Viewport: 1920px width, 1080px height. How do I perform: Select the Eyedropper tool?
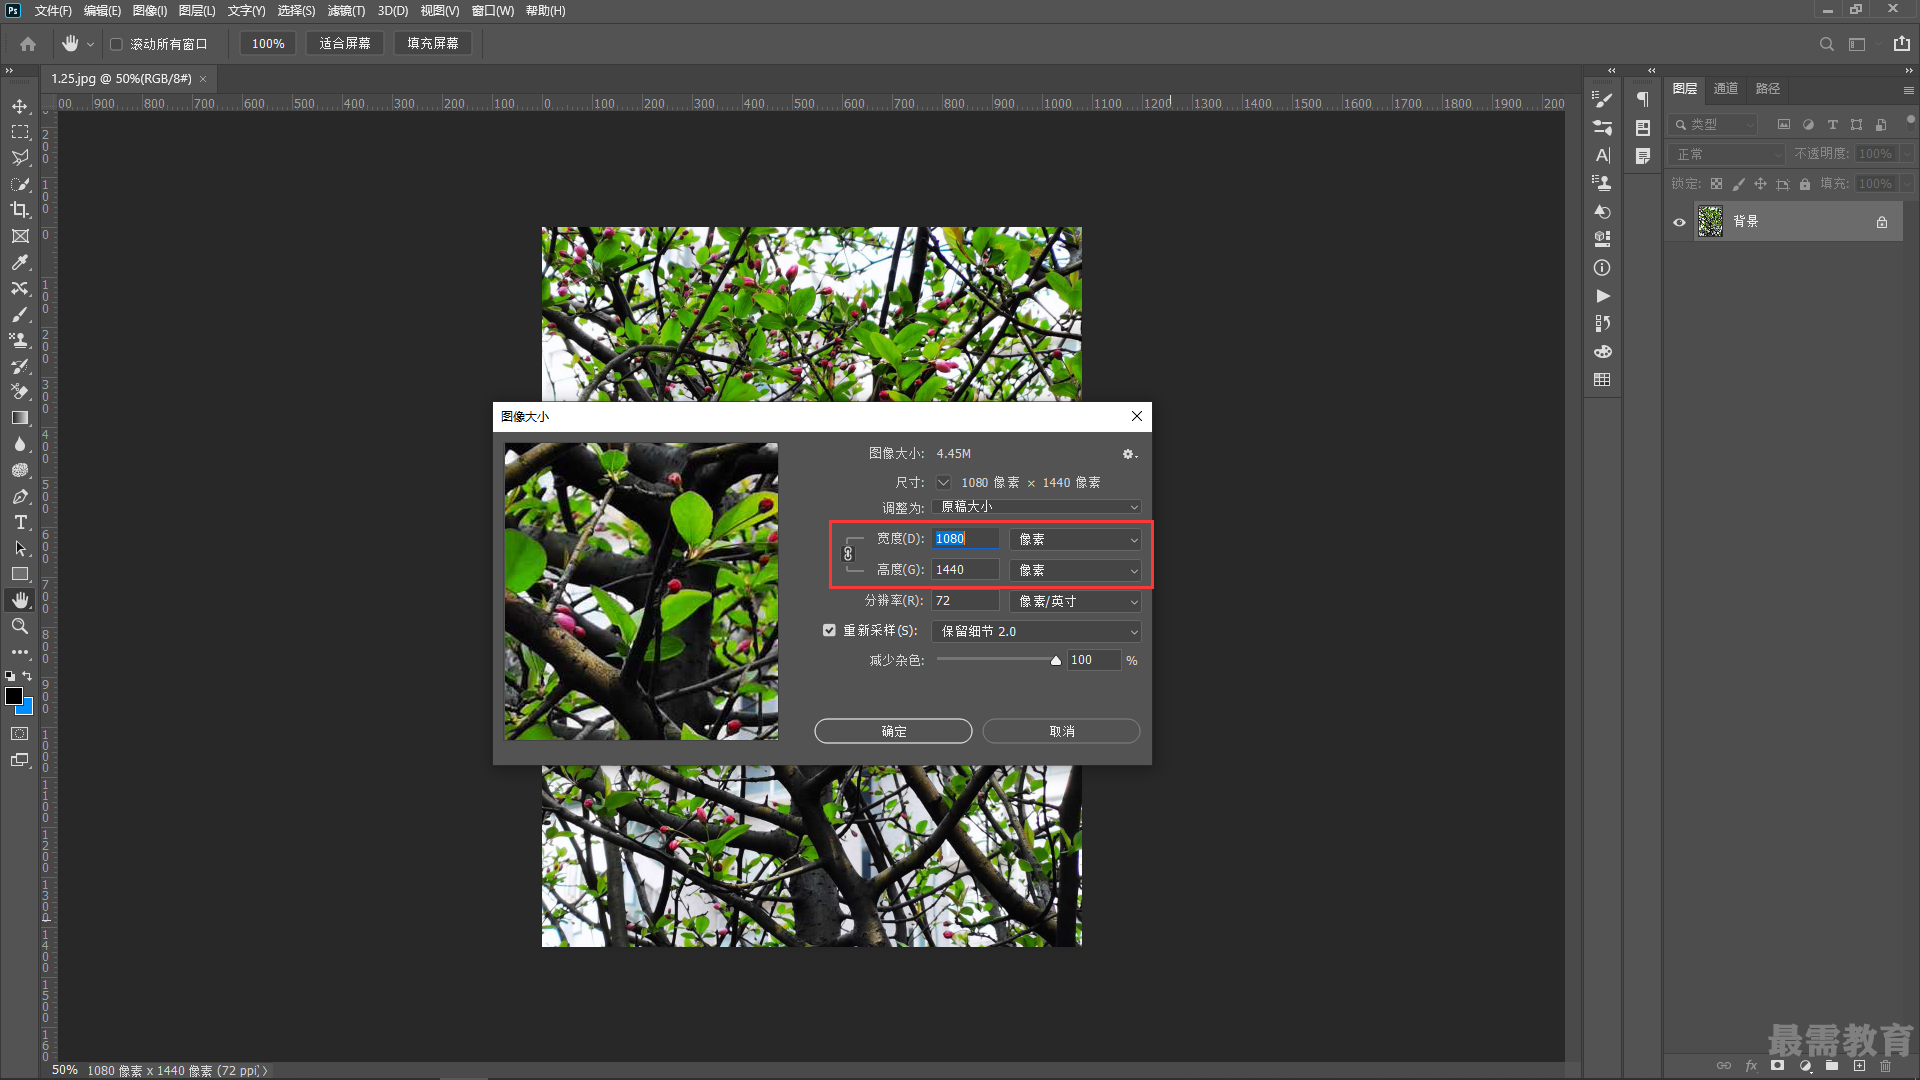pyautogui.click(x=18, y=261)
